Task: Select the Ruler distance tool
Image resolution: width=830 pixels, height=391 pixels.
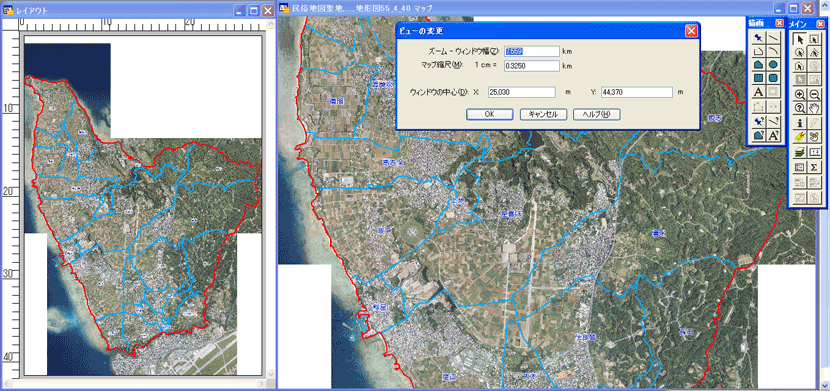Action: pos(815,153)
